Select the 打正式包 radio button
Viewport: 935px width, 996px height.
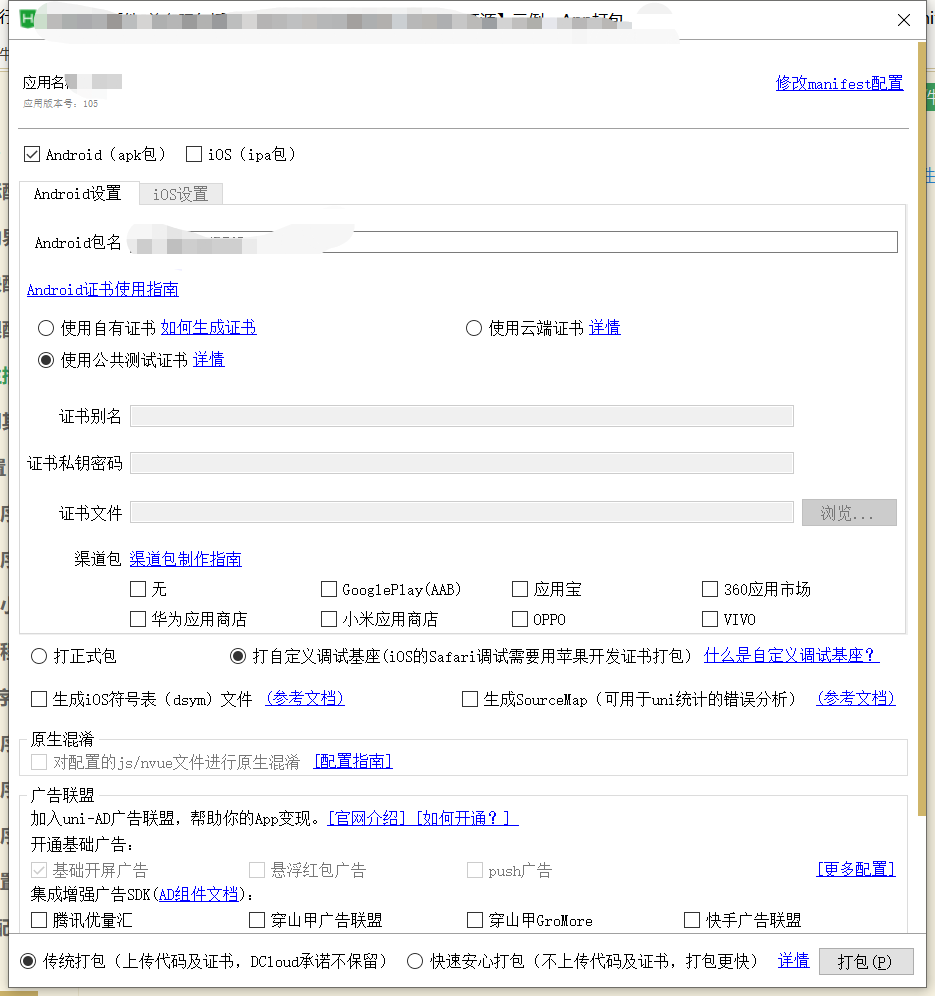(x=39, y=657)
